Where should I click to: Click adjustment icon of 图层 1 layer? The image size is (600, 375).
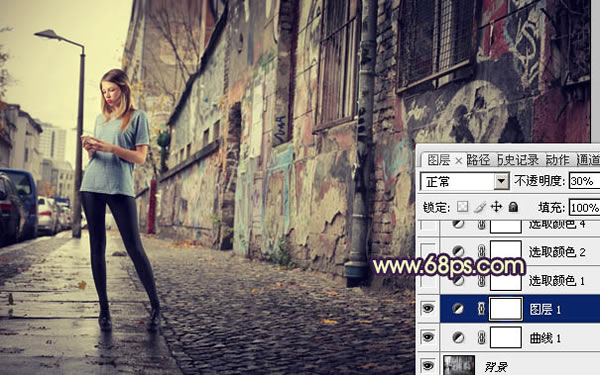458,308
